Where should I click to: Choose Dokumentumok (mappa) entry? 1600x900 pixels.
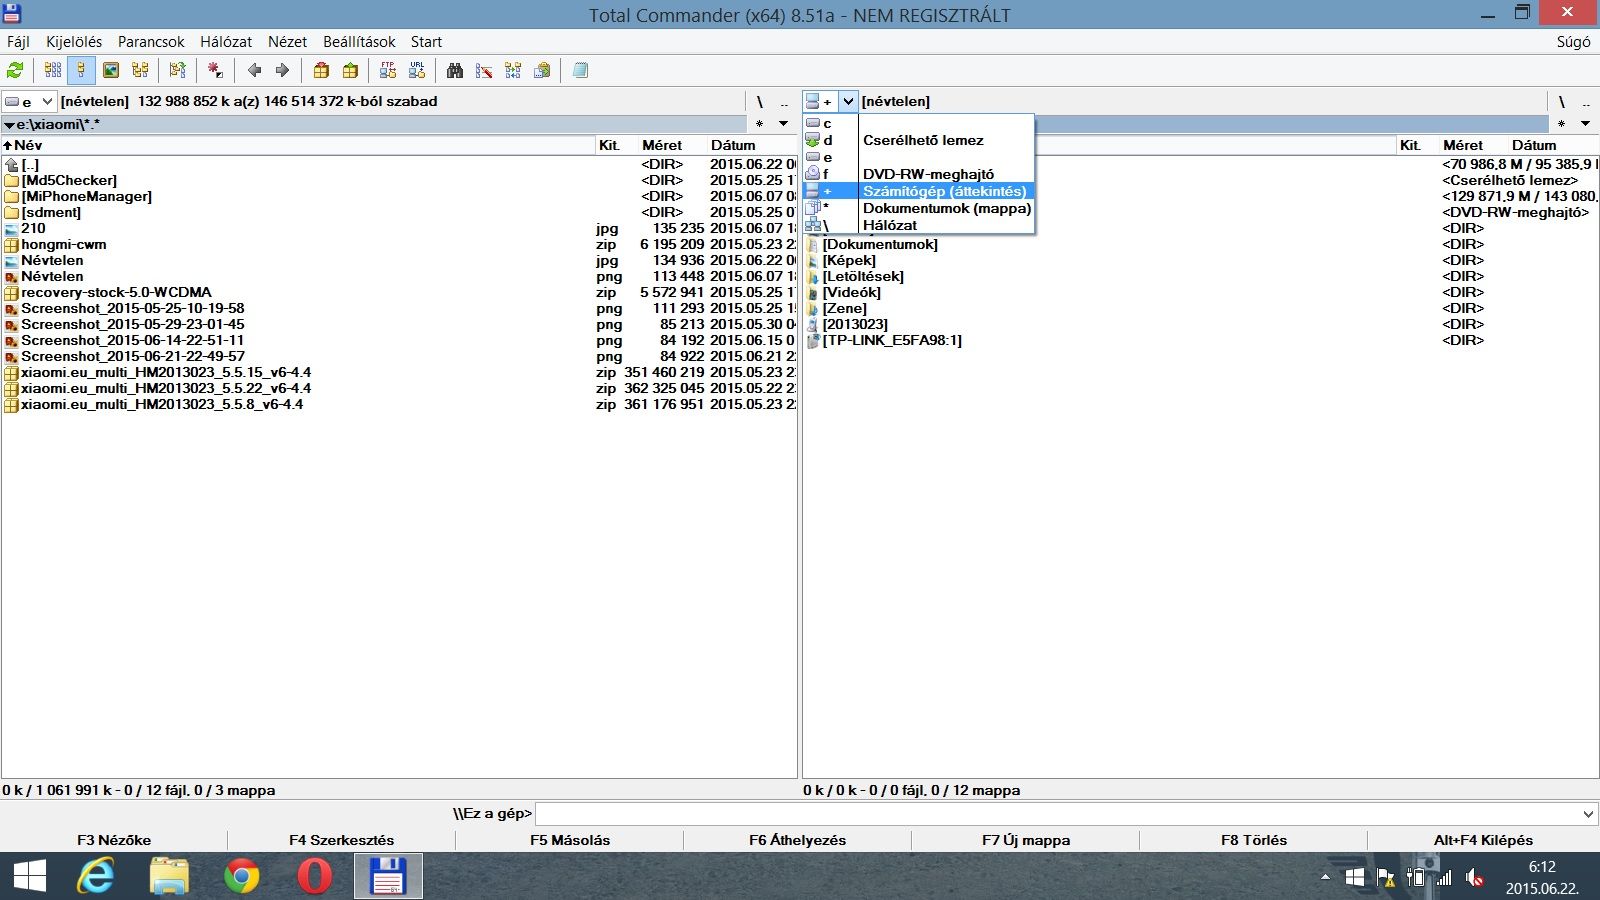919,208
